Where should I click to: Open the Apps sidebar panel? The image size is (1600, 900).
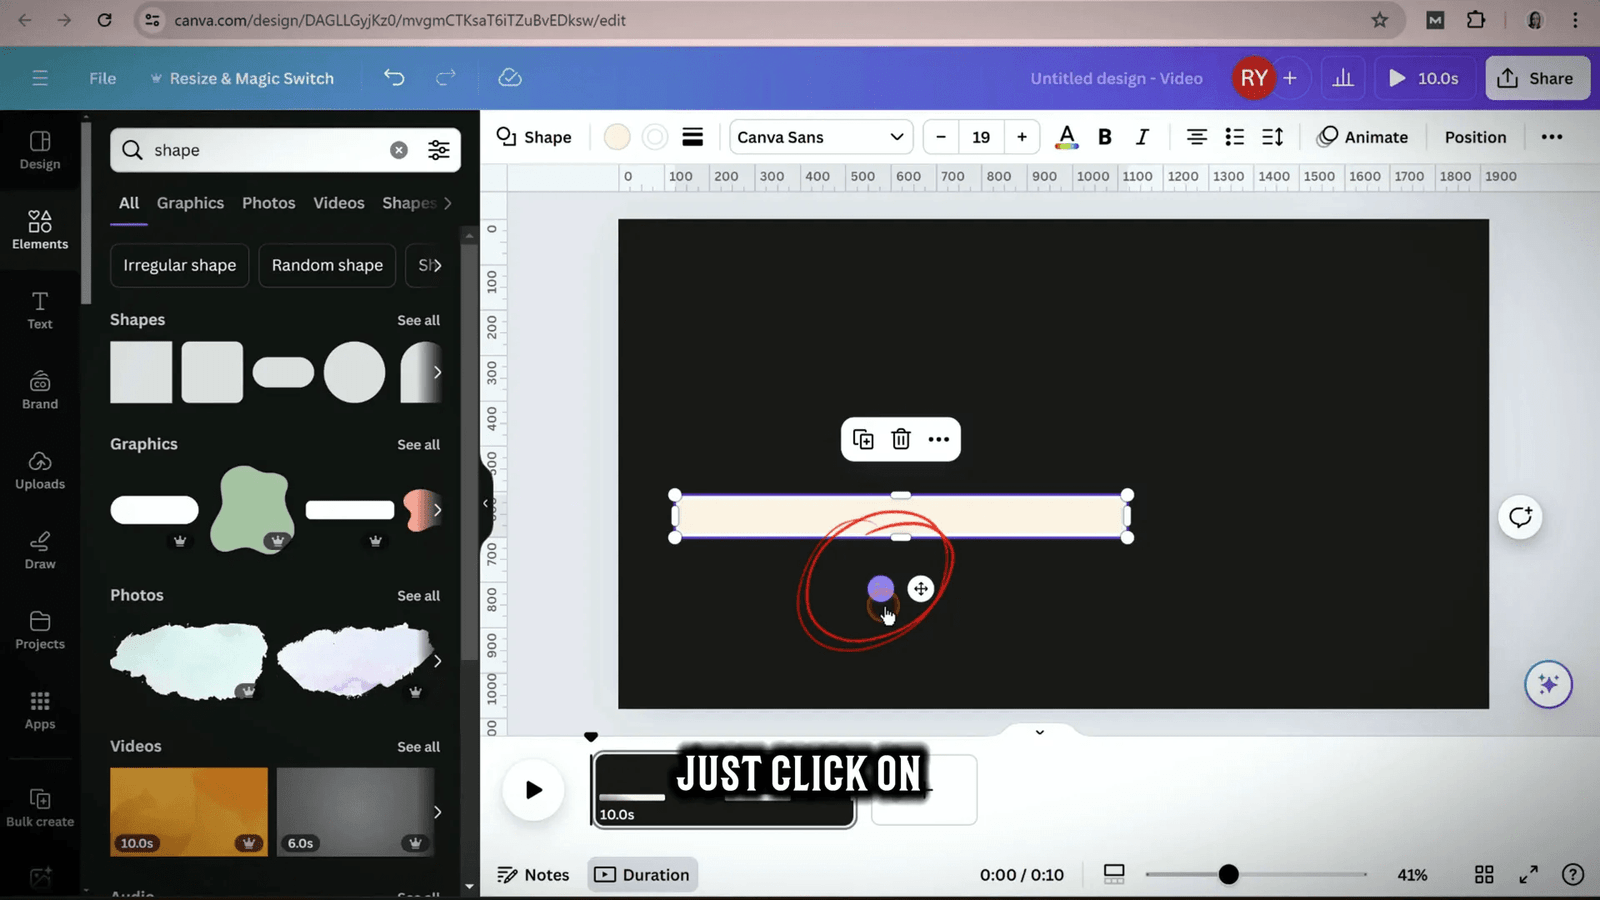point(40,710)
